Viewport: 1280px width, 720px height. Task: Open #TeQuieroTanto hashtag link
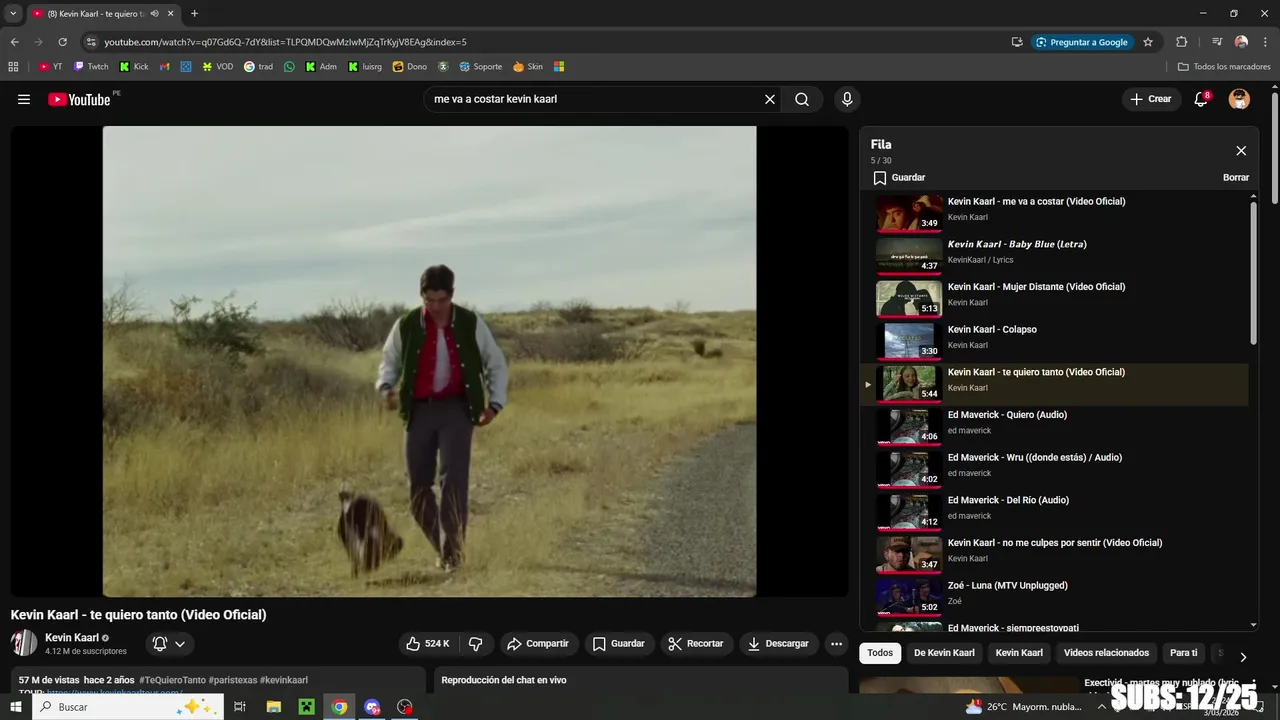point(172,680)
